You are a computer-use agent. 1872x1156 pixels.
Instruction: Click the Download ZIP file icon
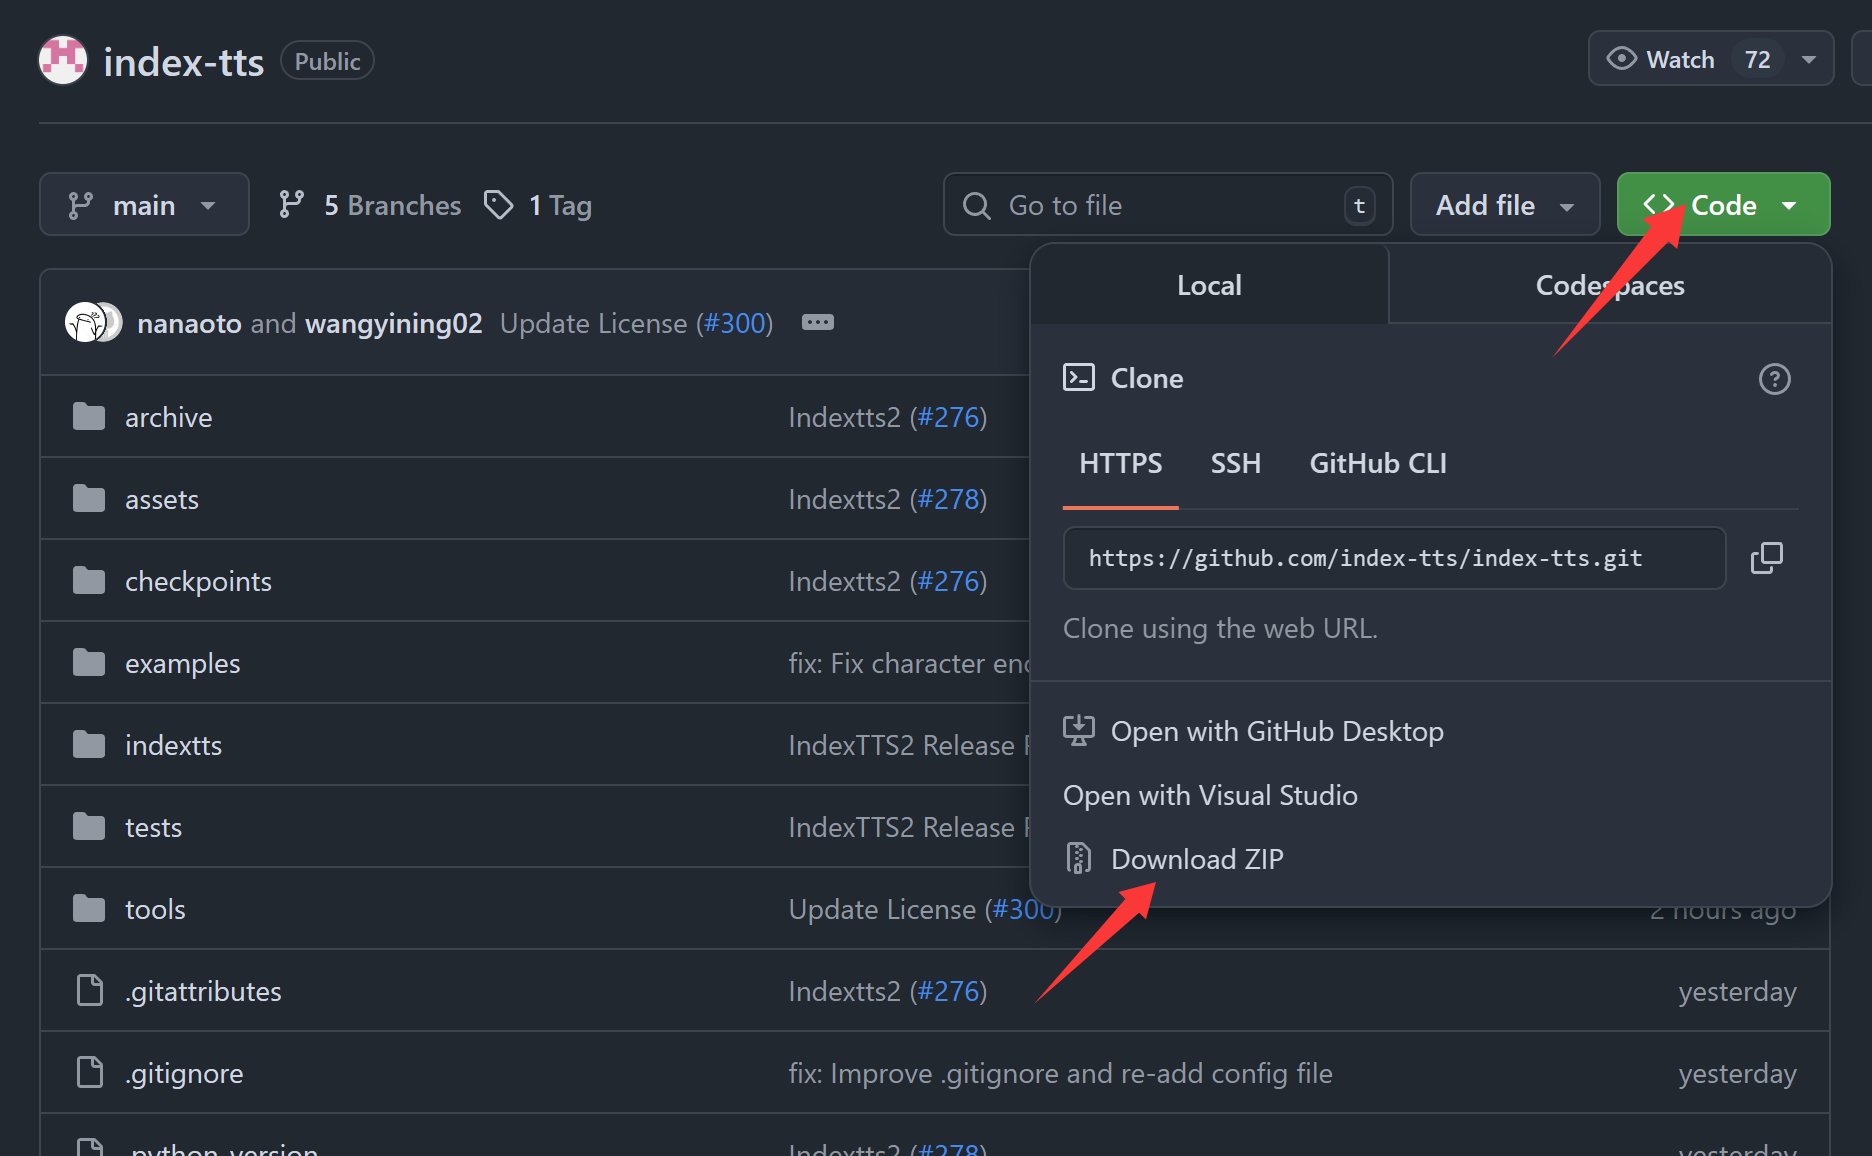coord(1079,859)
